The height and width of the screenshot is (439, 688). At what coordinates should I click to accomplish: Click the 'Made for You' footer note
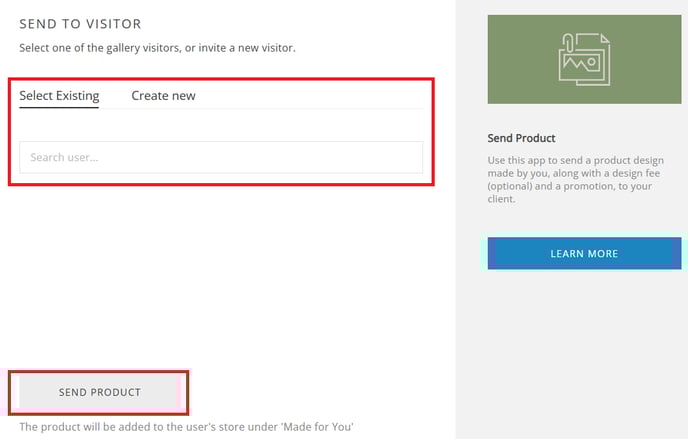(x=186, y=427)
